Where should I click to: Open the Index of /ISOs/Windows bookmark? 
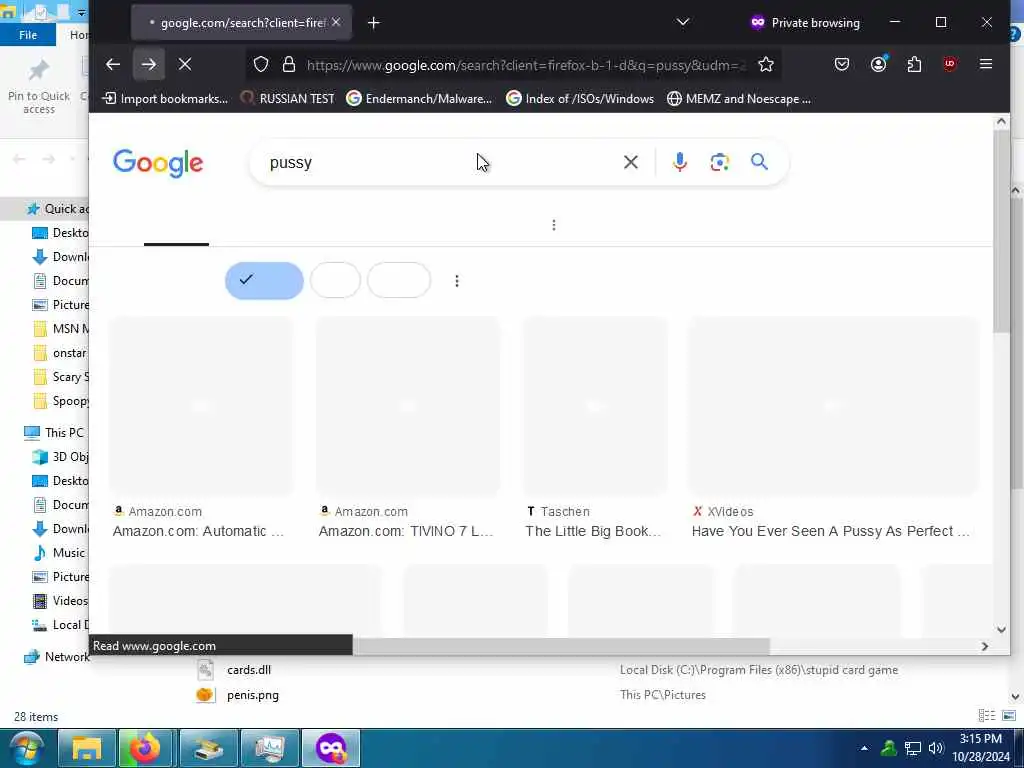point(580,99)
